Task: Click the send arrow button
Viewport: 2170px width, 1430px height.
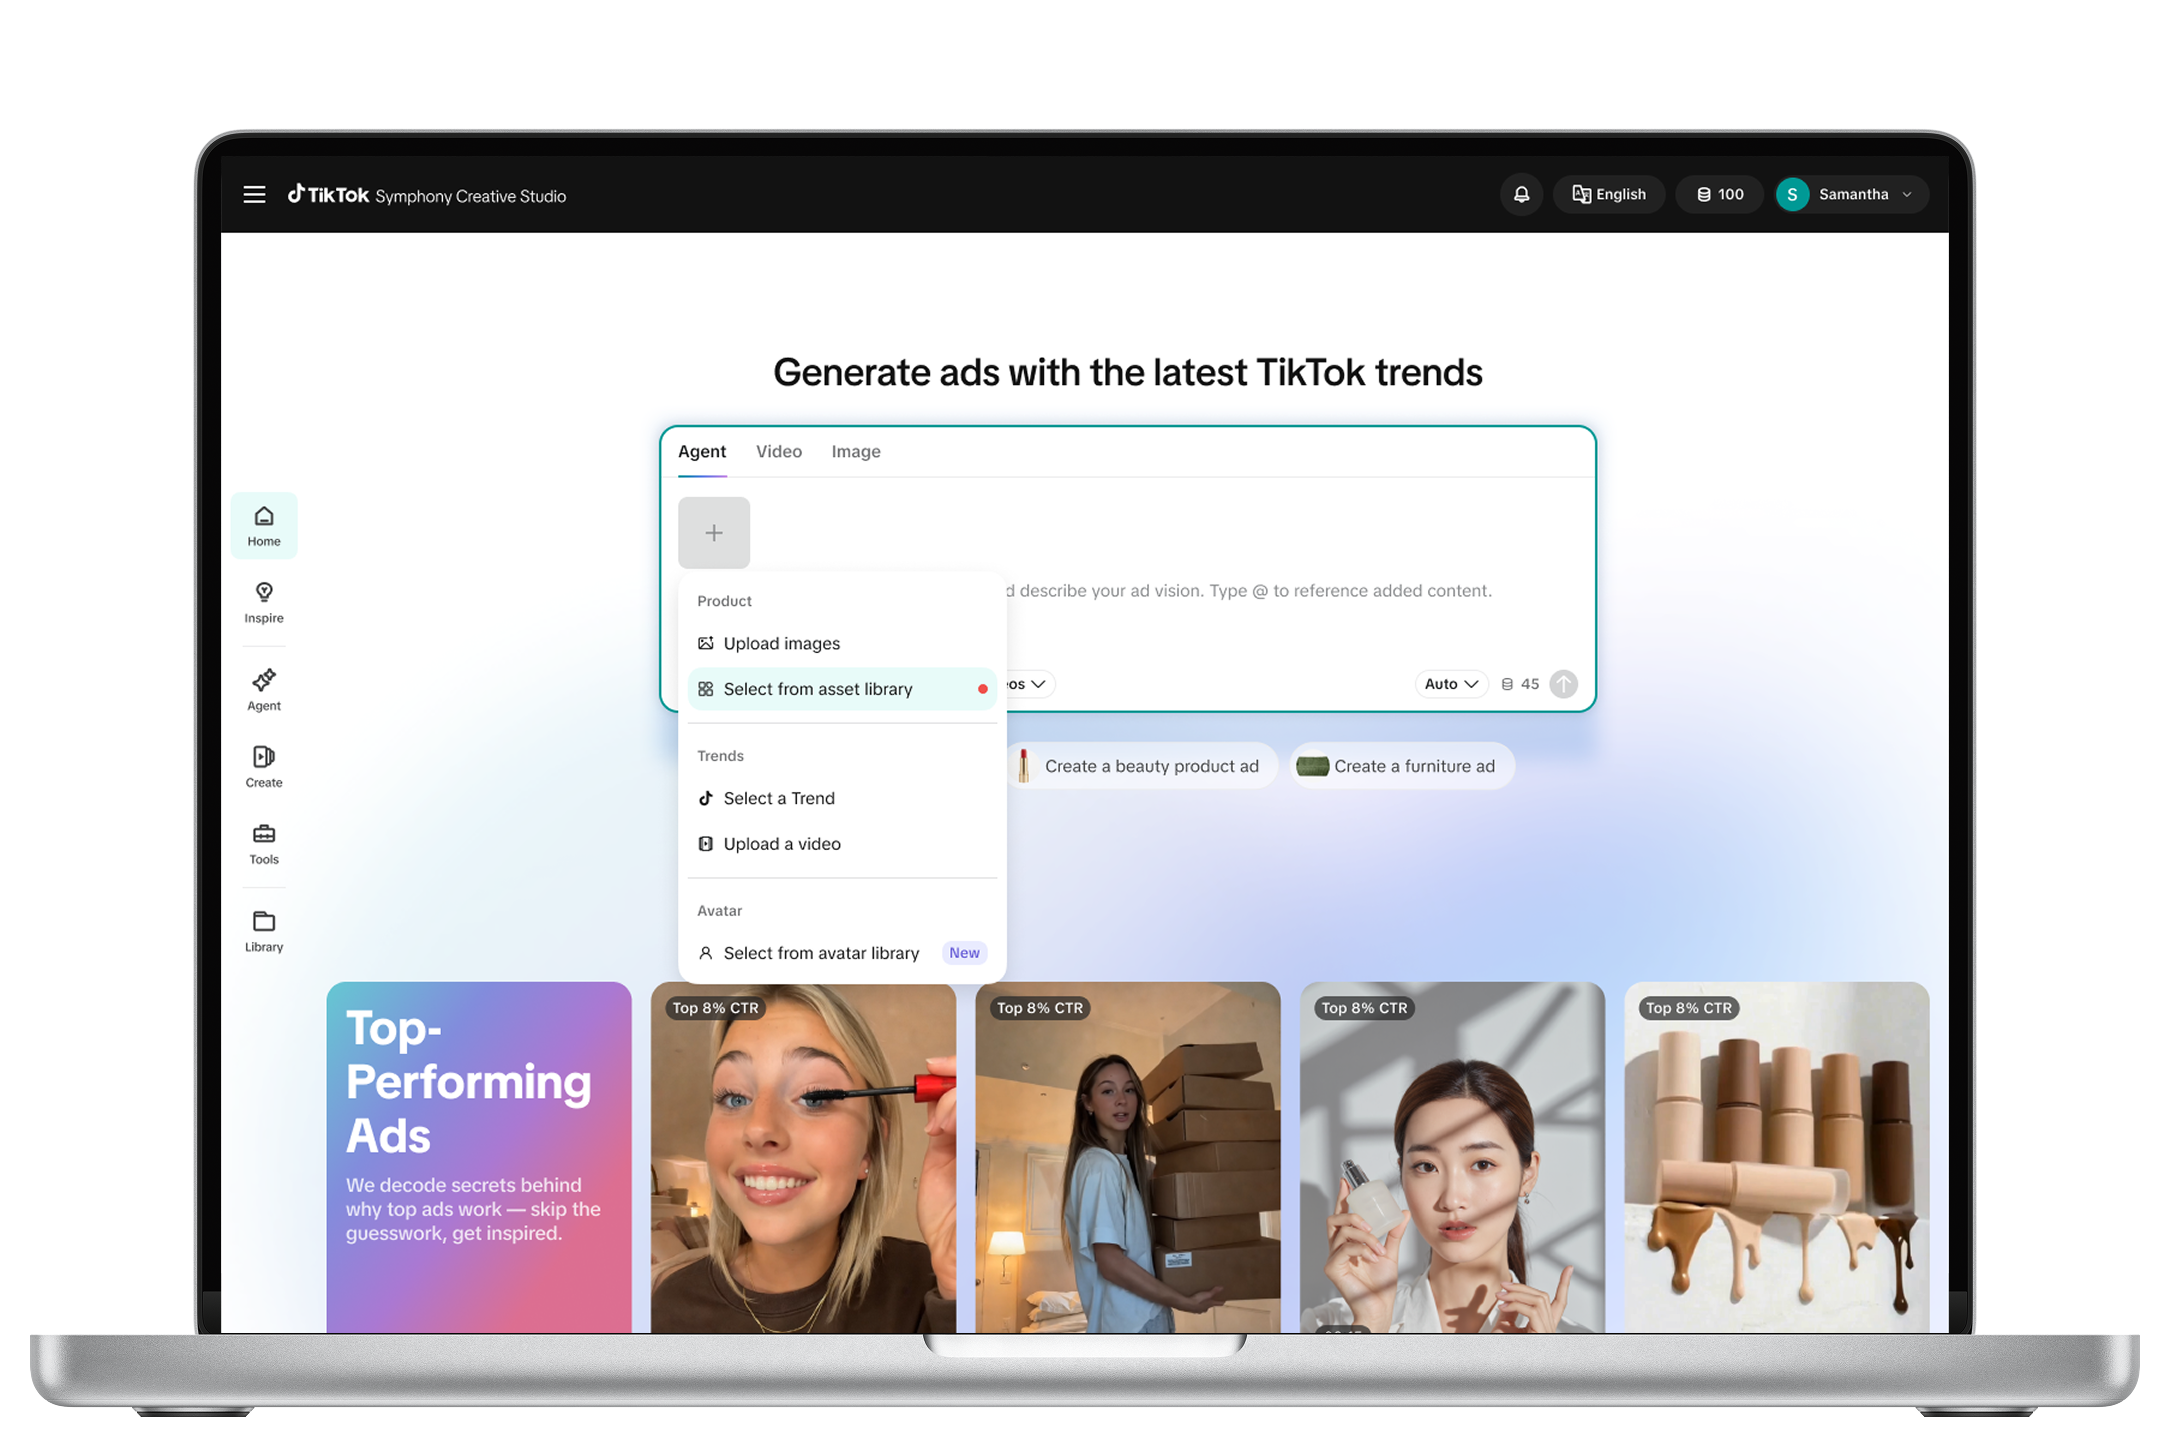Action: coord(1564,684)
